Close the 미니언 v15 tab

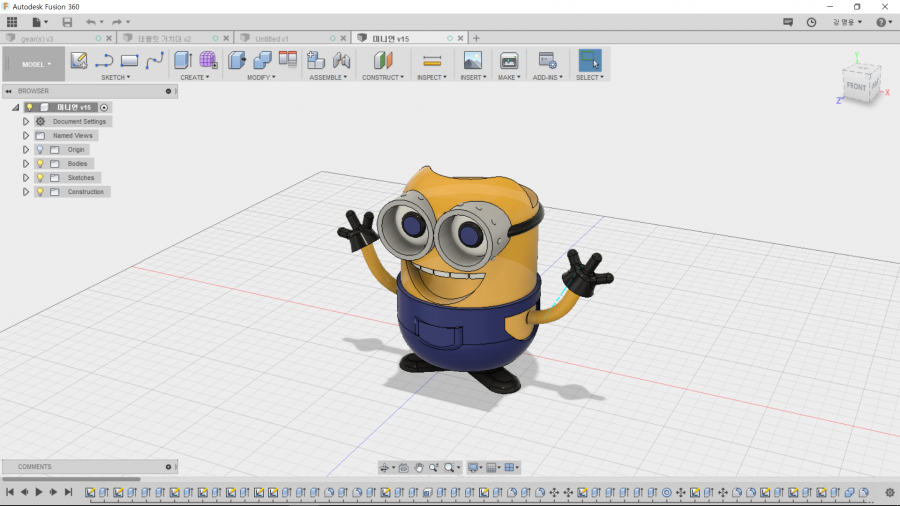(x=460, y=38)
